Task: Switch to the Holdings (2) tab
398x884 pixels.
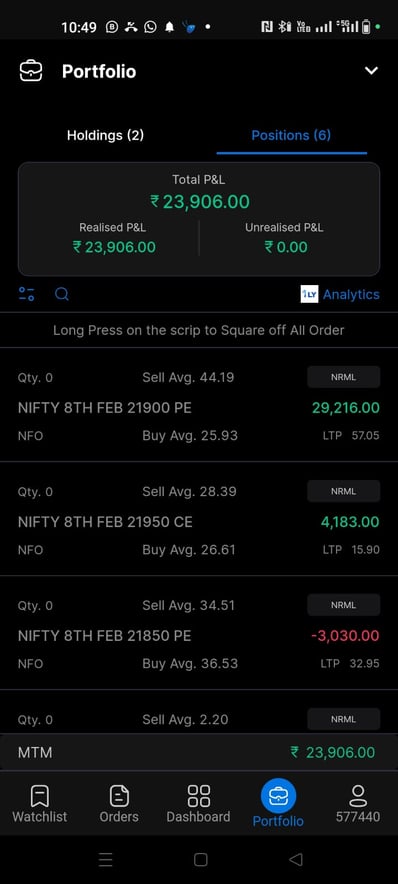Action: [105, 135]
